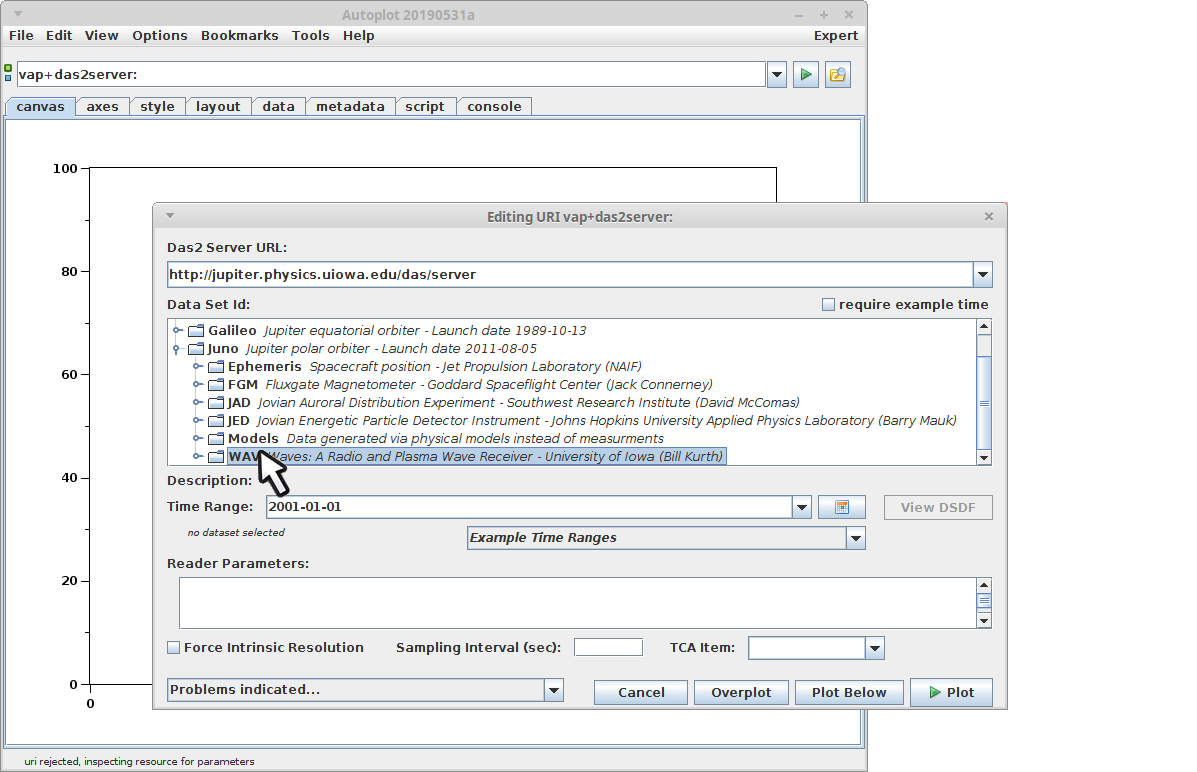
Task: Switch to the layout tab
Action: (x=218, y=107)
